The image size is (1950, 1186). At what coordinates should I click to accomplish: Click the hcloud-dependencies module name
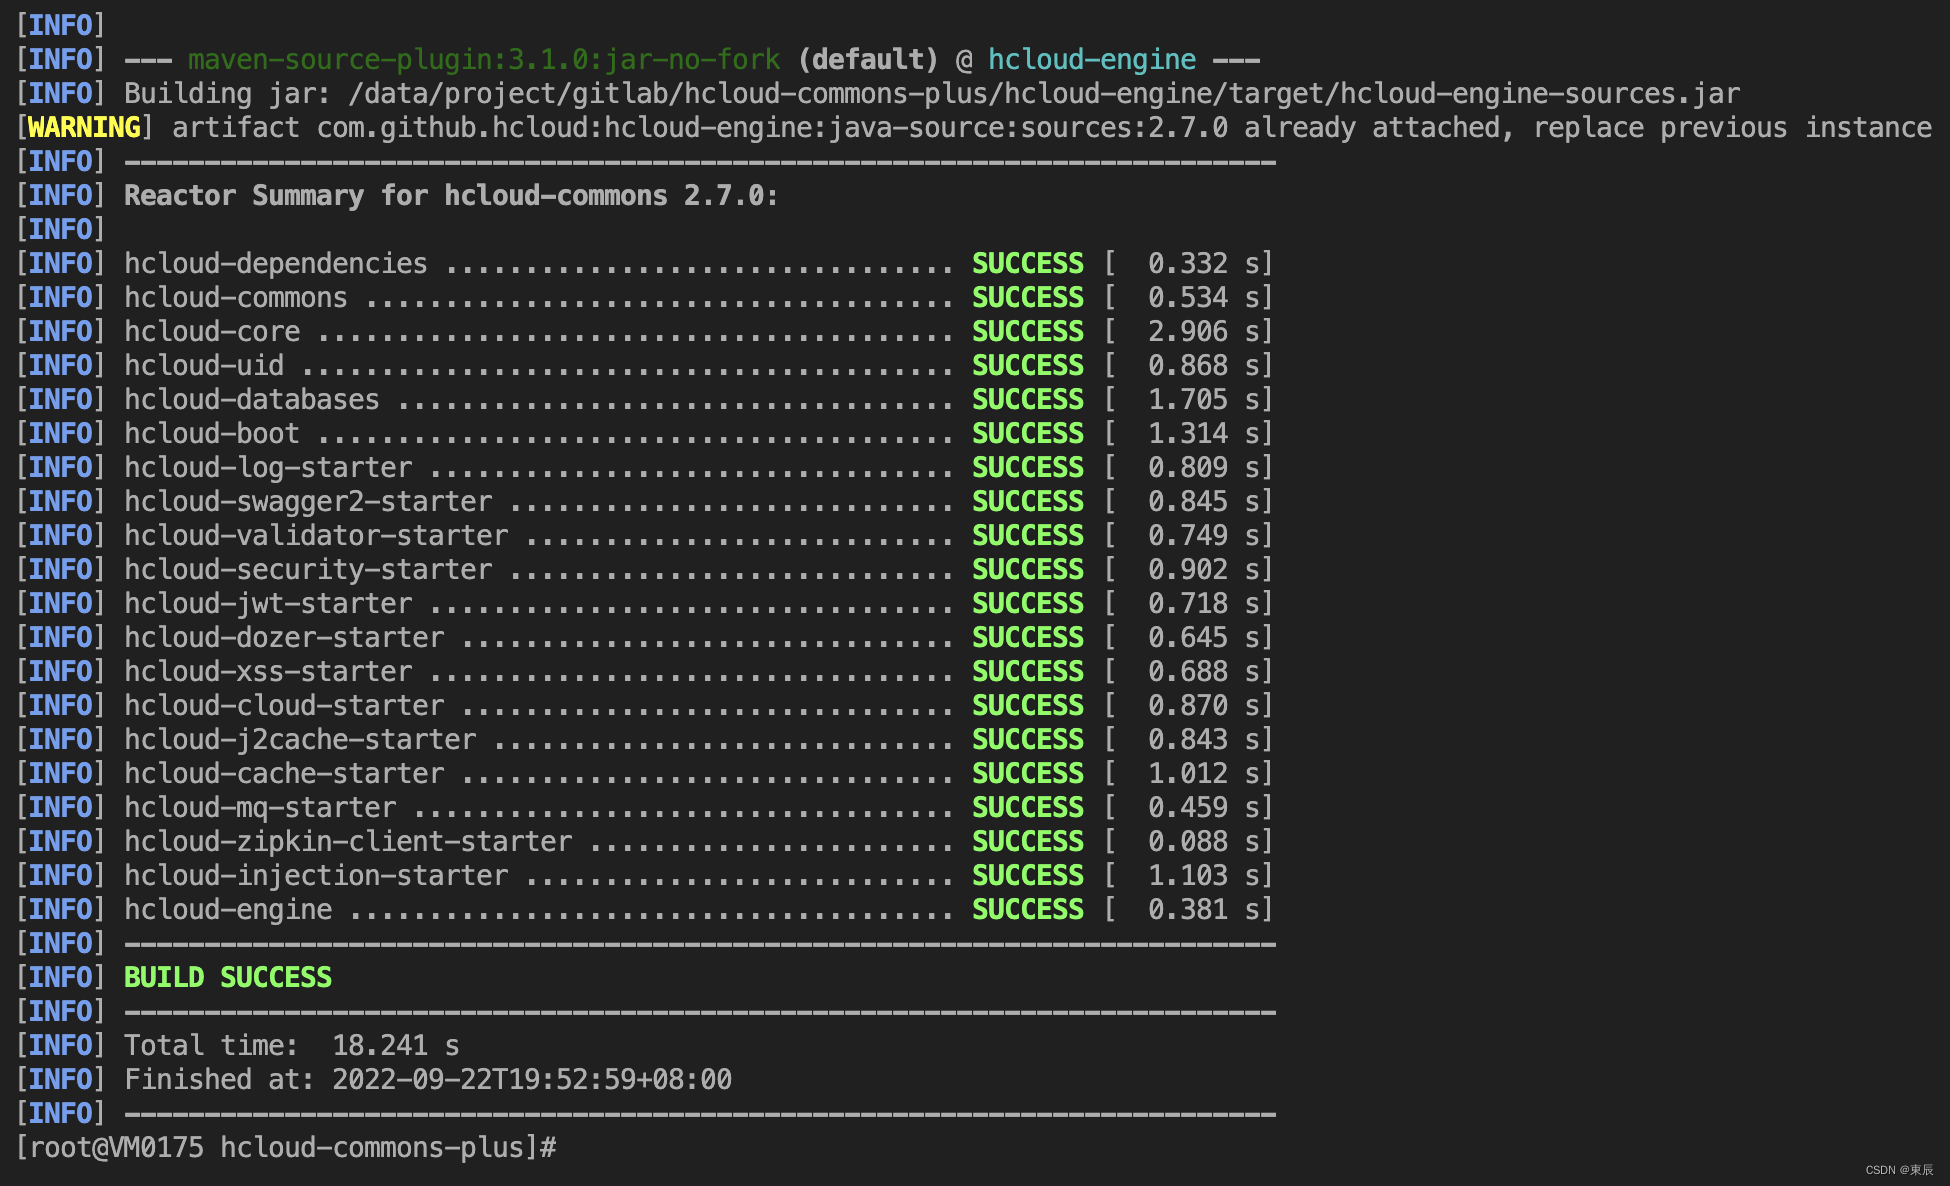click(x=276, y=263)
